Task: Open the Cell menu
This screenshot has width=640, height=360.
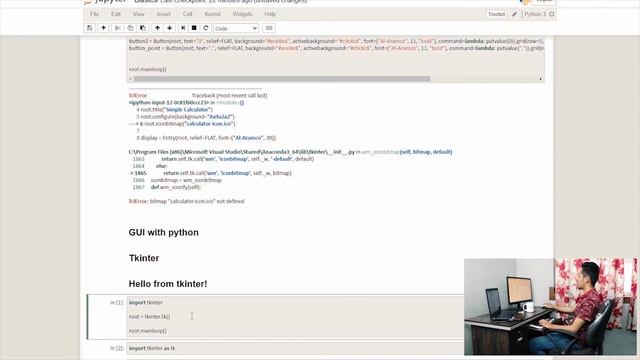Action: pos(187,14)
